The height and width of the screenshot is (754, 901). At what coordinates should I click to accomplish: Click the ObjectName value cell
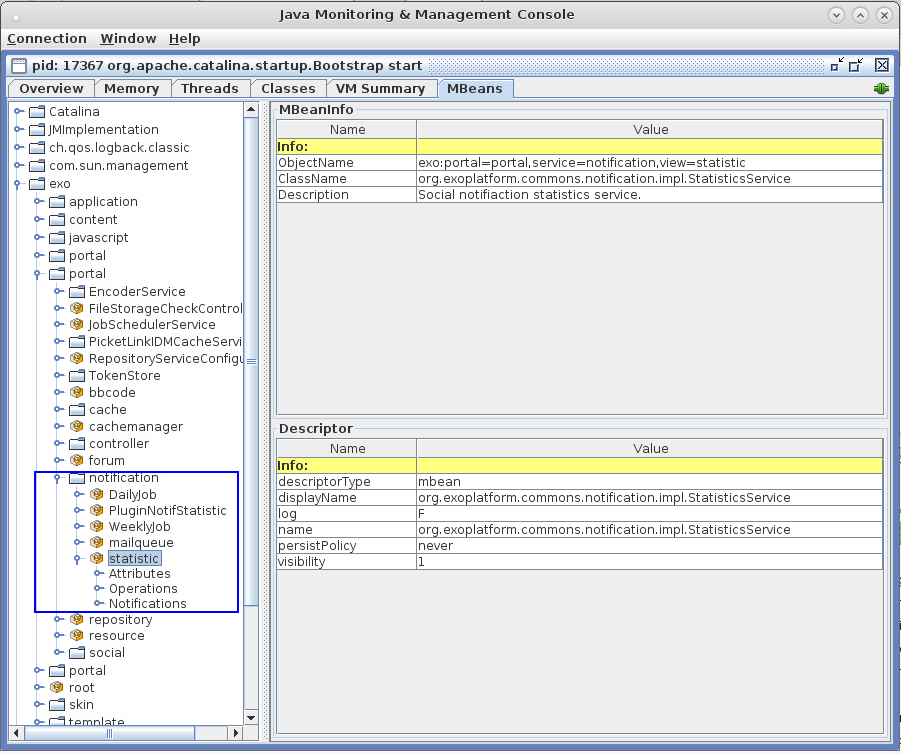[x=649, y=163]
